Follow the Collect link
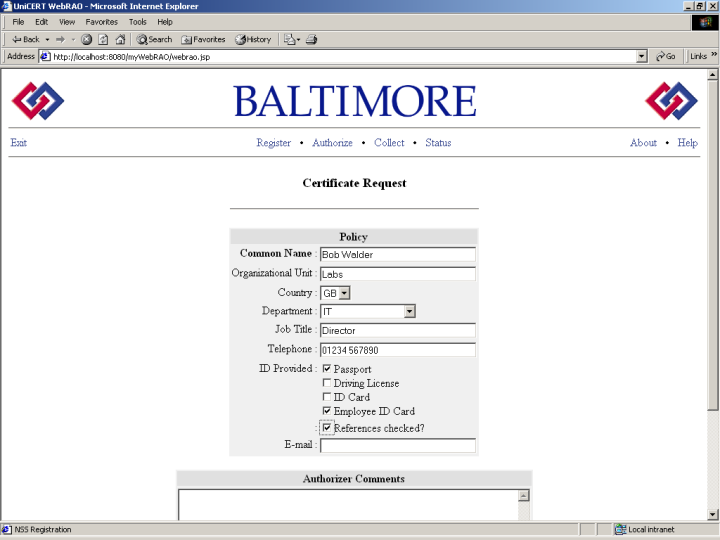This screenshot has width=720, height=540. (389, 143)
